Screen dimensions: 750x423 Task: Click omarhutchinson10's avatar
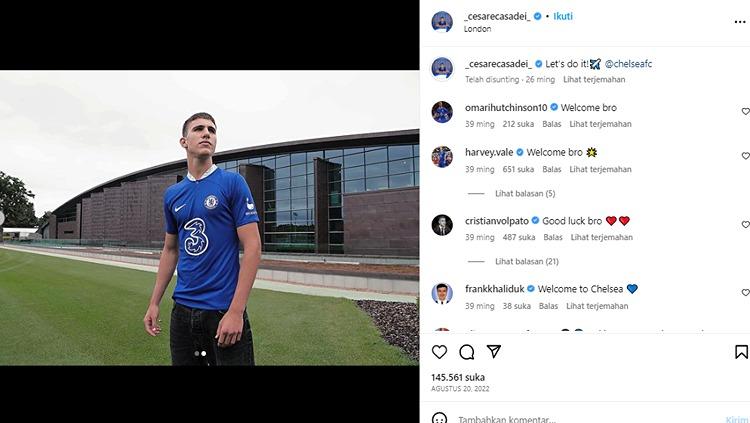[x=442, y=112]
